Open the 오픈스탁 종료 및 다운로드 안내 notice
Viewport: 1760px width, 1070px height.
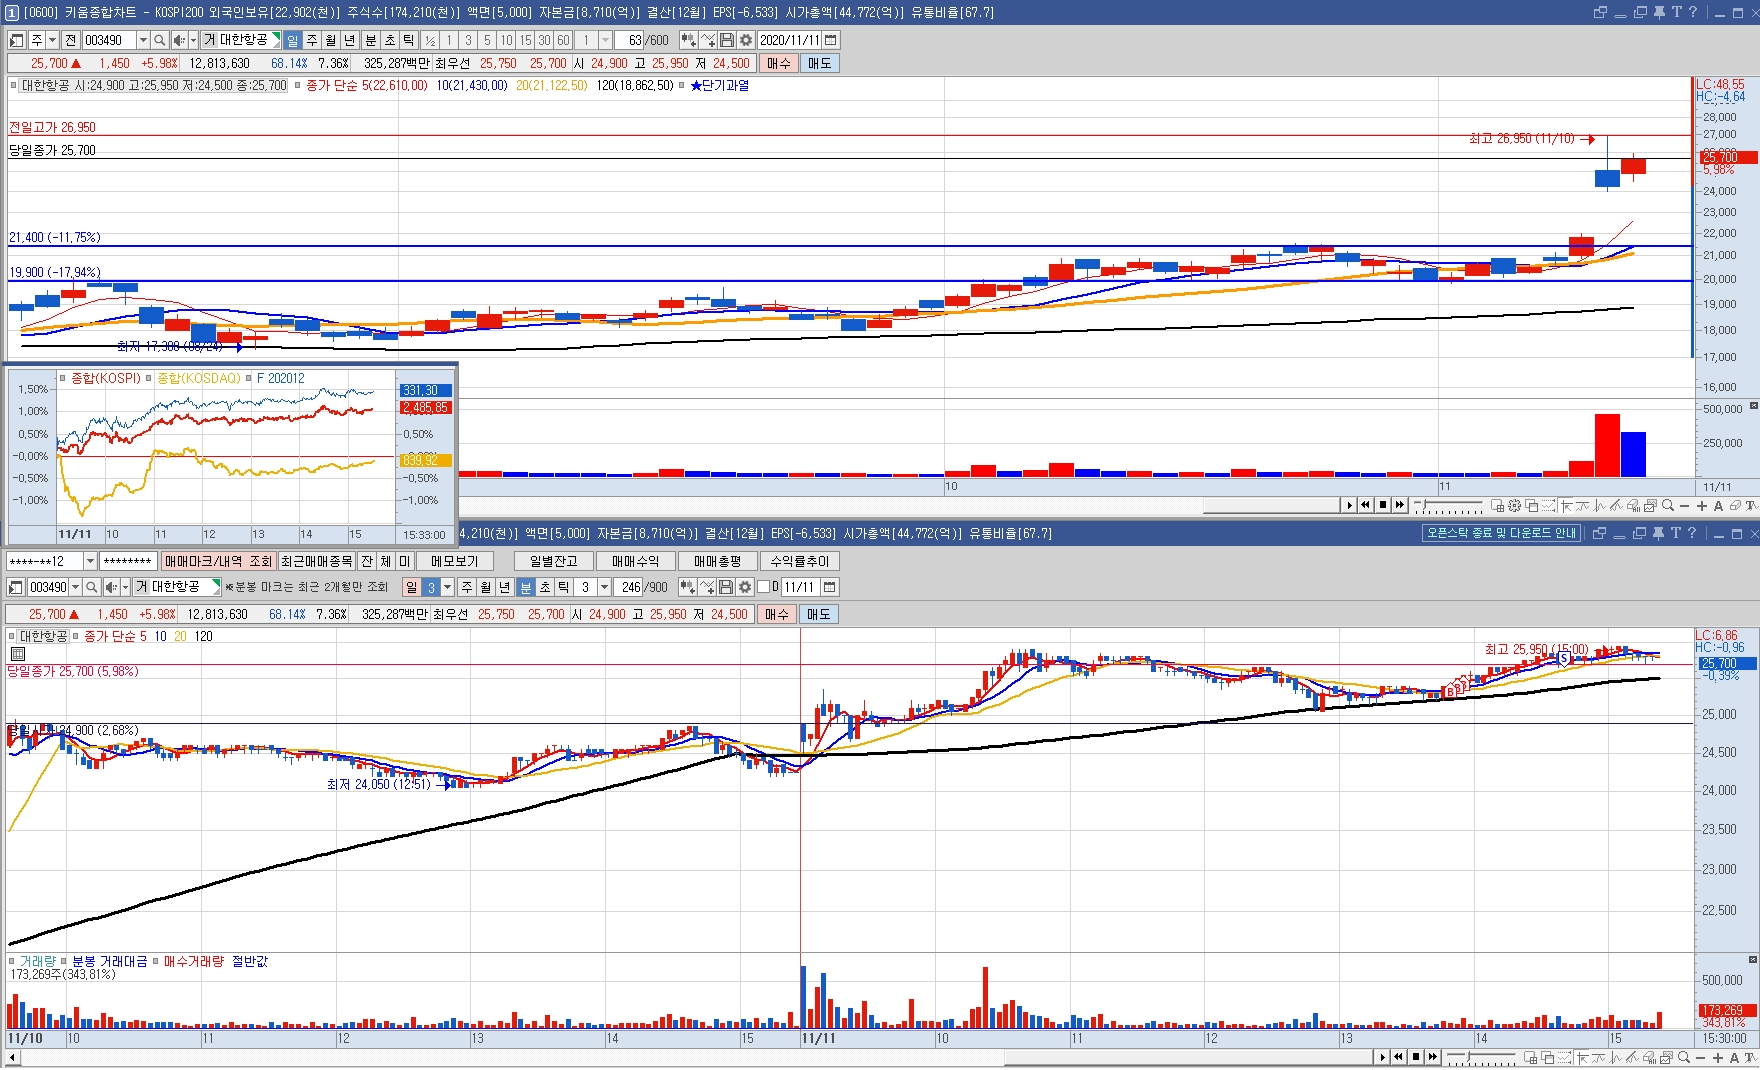tap(1501, 533)
